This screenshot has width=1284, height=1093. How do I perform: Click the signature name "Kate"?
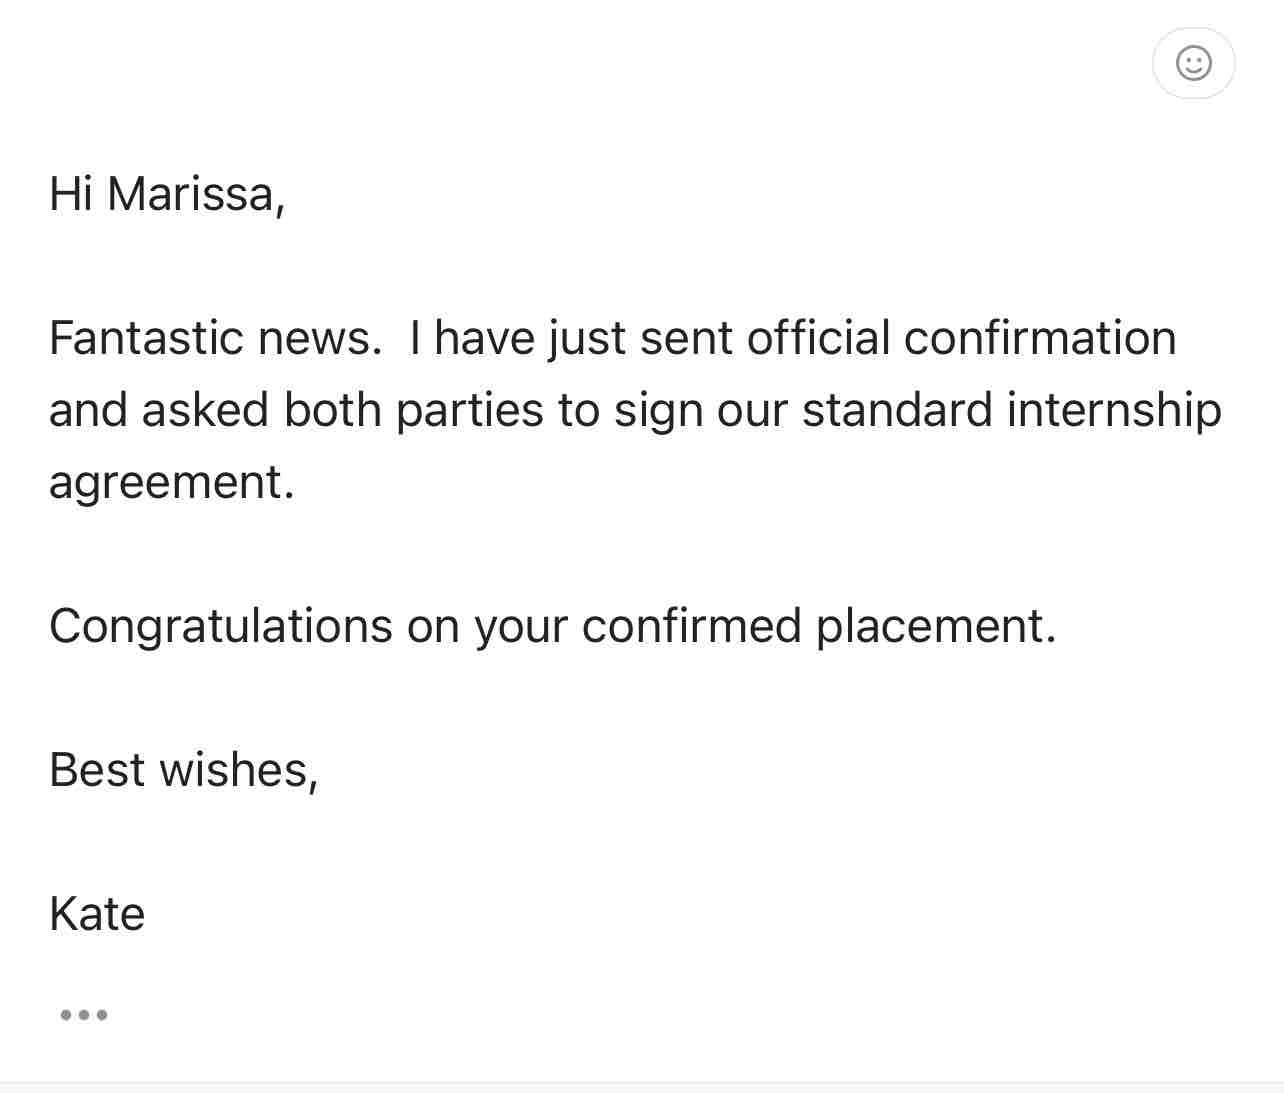click(x=97, y=914)
